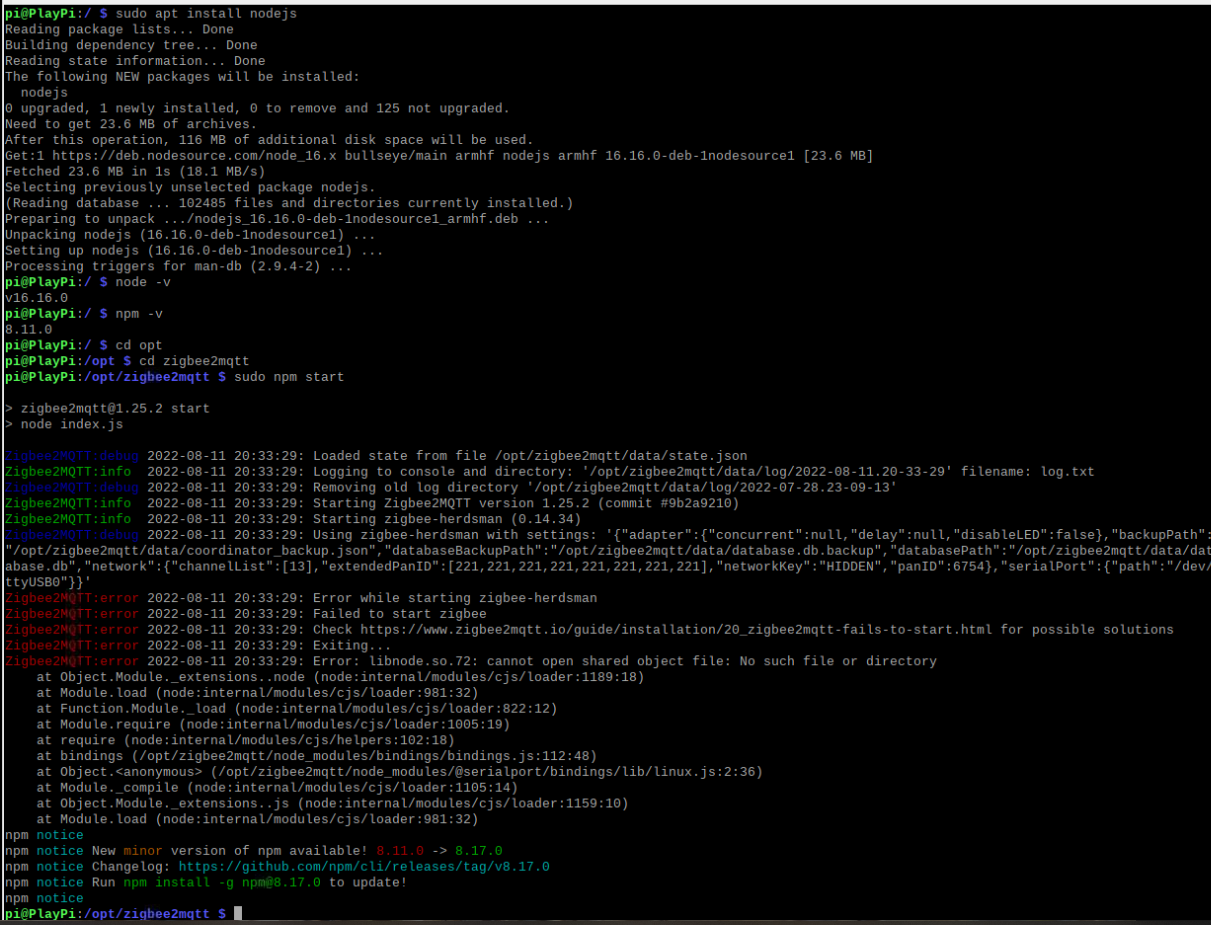Viewport: 1211px width, 925px height.
Task: Click the 'Error while starting zigbee-herdsman' line
Action: point(301,598)
